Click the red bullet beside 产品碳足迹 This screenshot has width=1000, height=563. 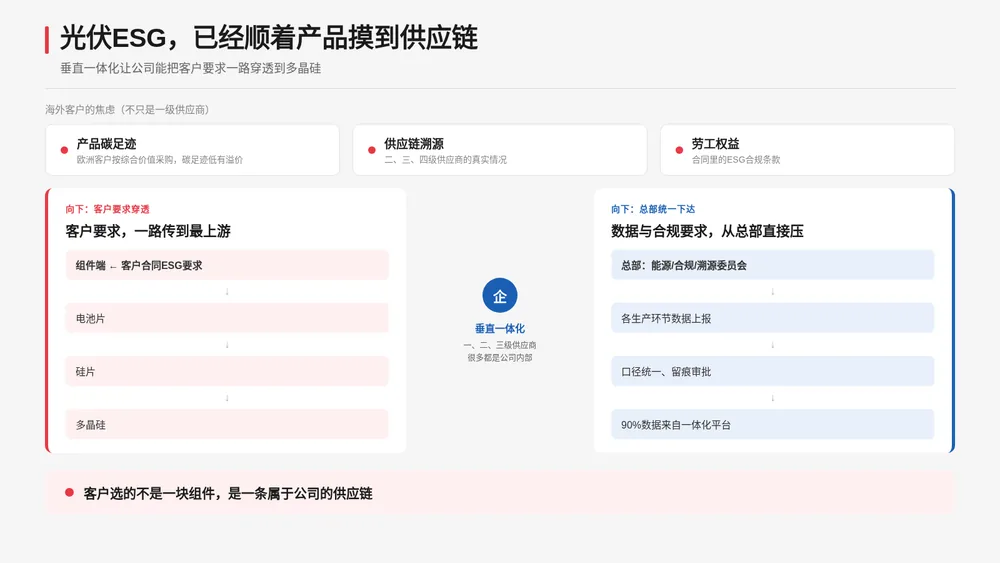pos(64,150)
